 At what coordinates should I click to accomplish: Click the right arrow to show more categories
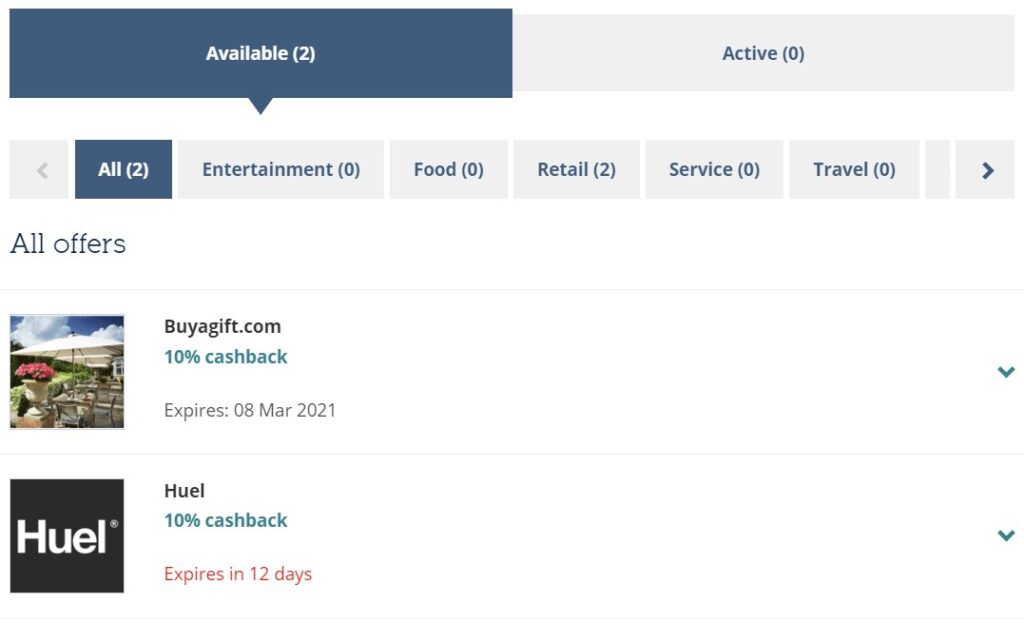[x=985, y=169]
